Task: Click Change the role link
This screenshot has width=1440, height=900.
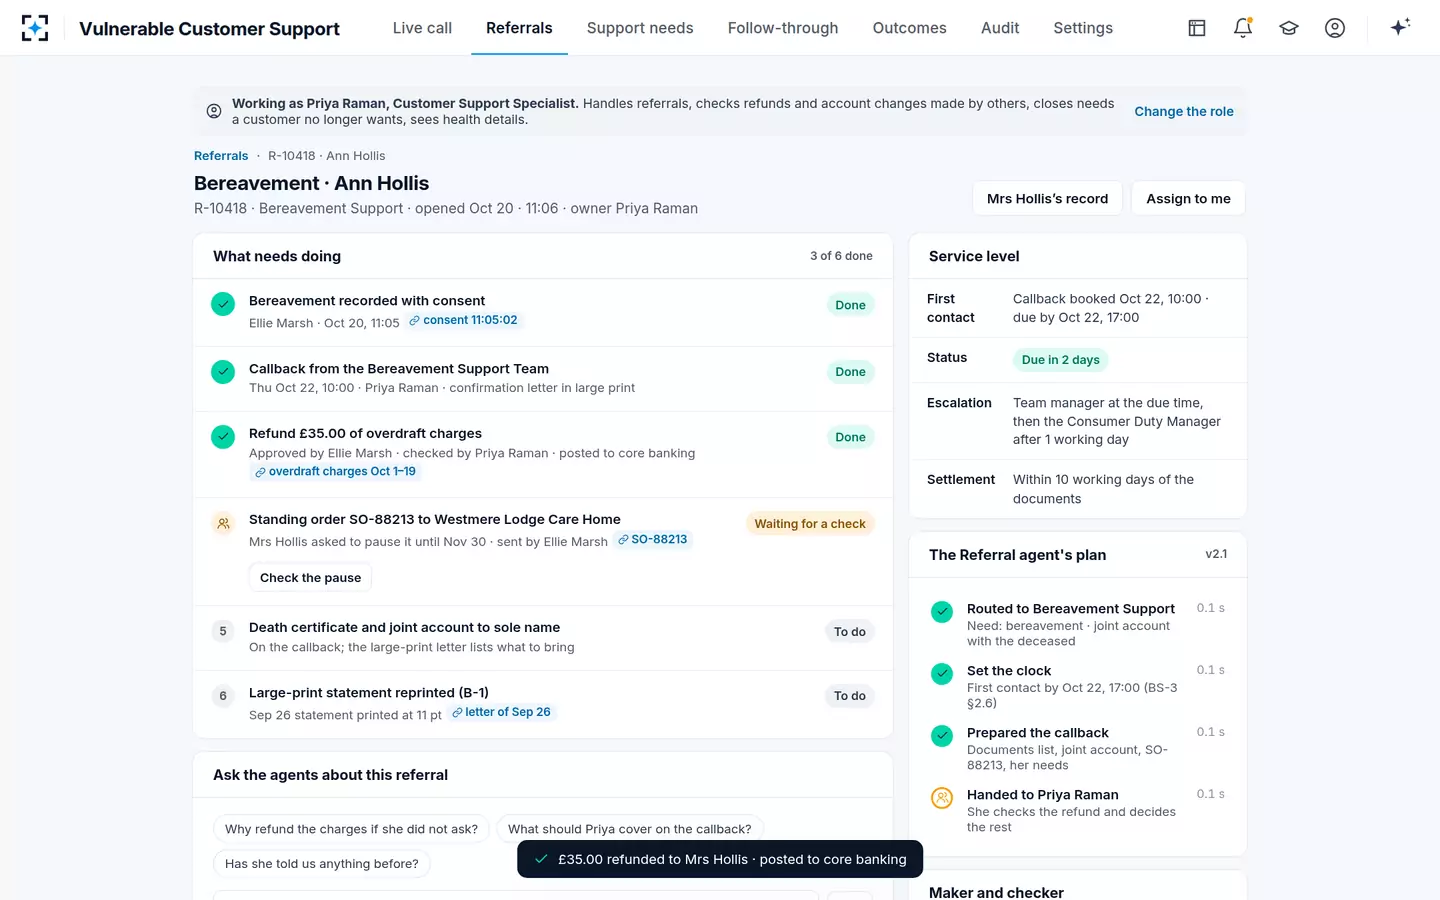Action: click(x=1184, y=111)
